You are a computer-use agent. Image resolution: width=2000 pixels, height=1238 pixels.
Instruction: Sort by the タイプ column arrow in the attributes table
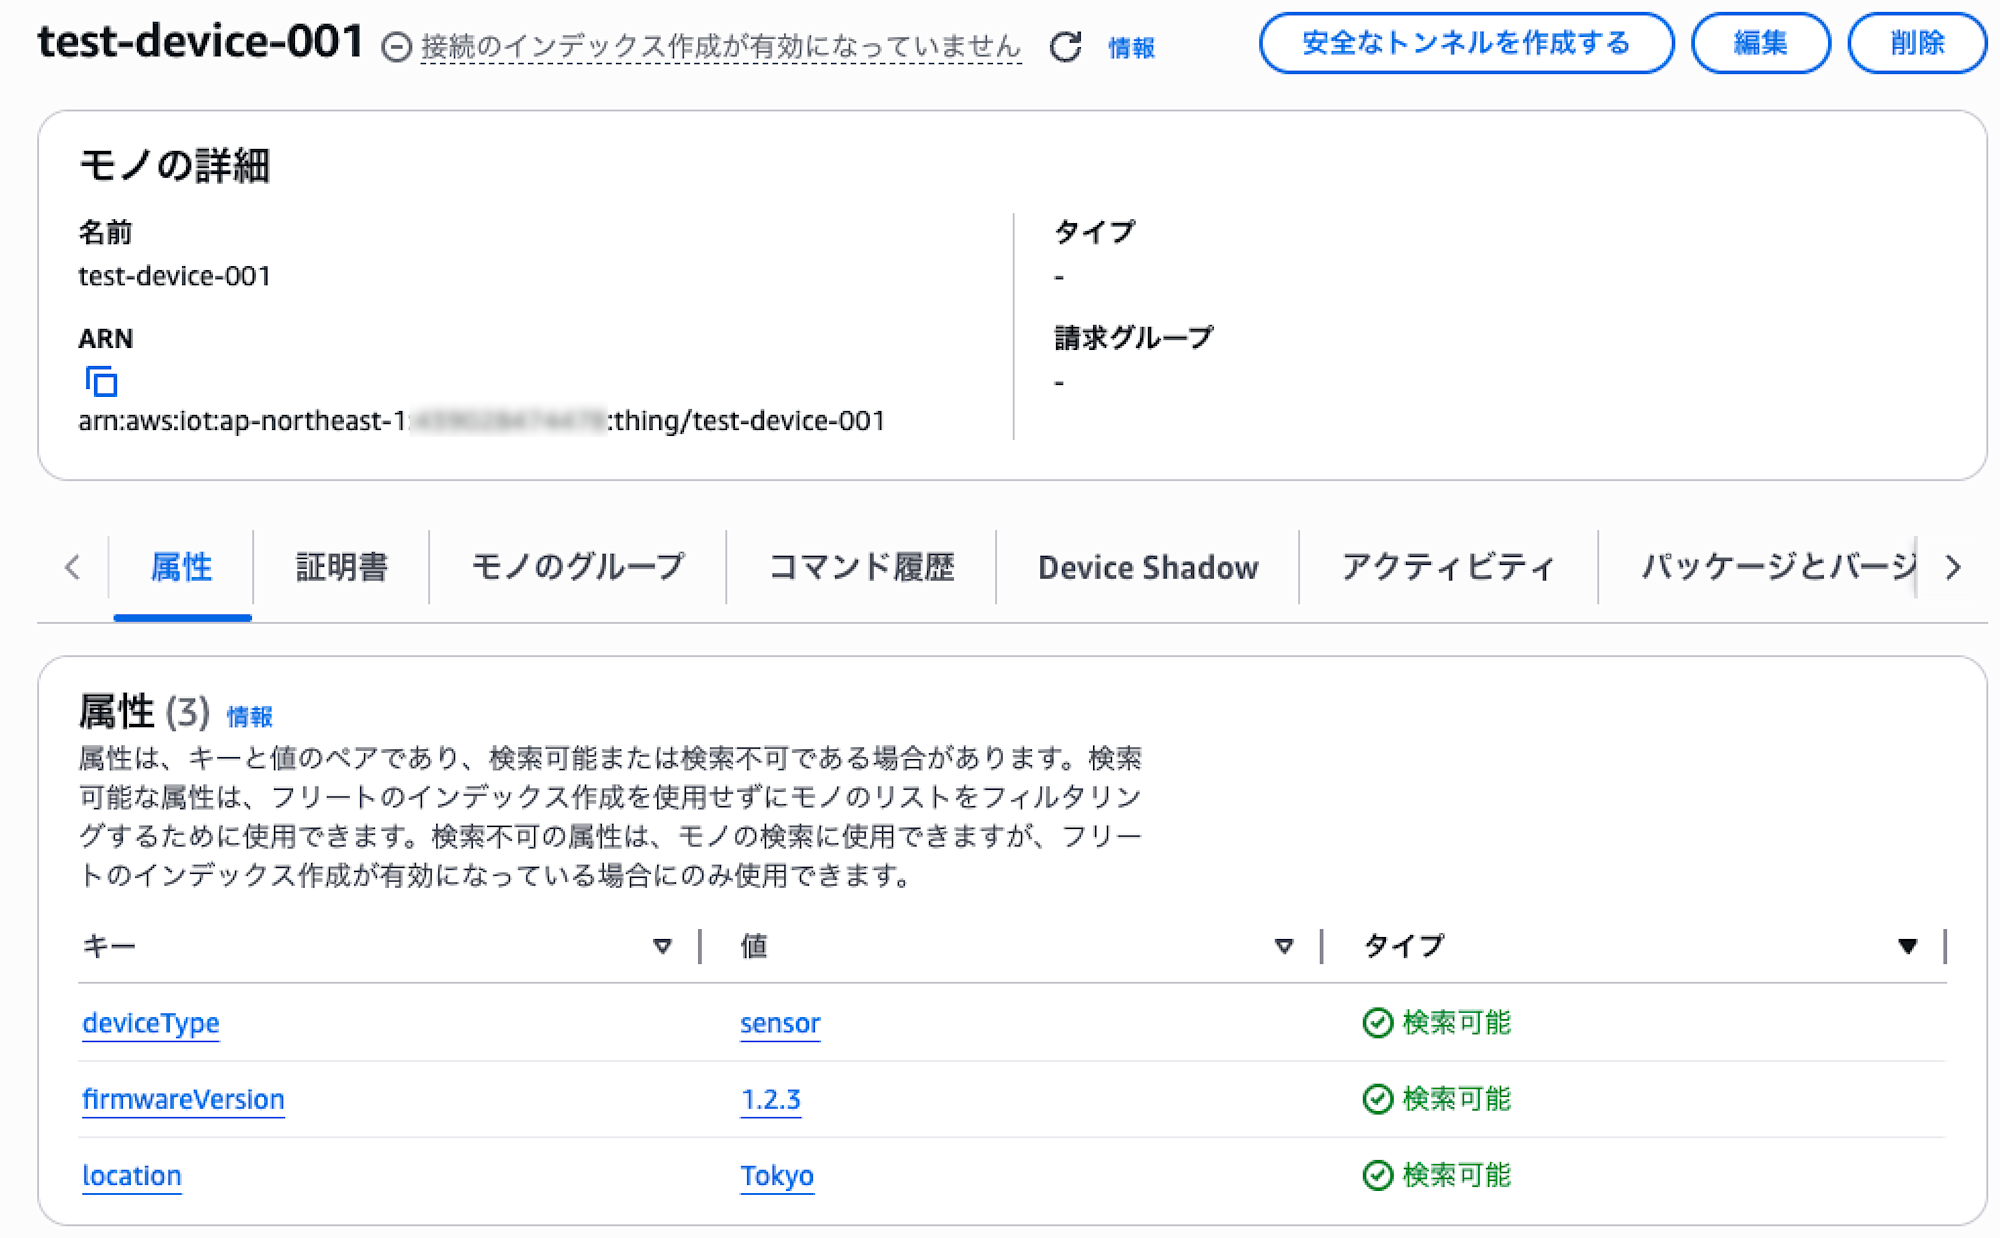[1906, 946]
